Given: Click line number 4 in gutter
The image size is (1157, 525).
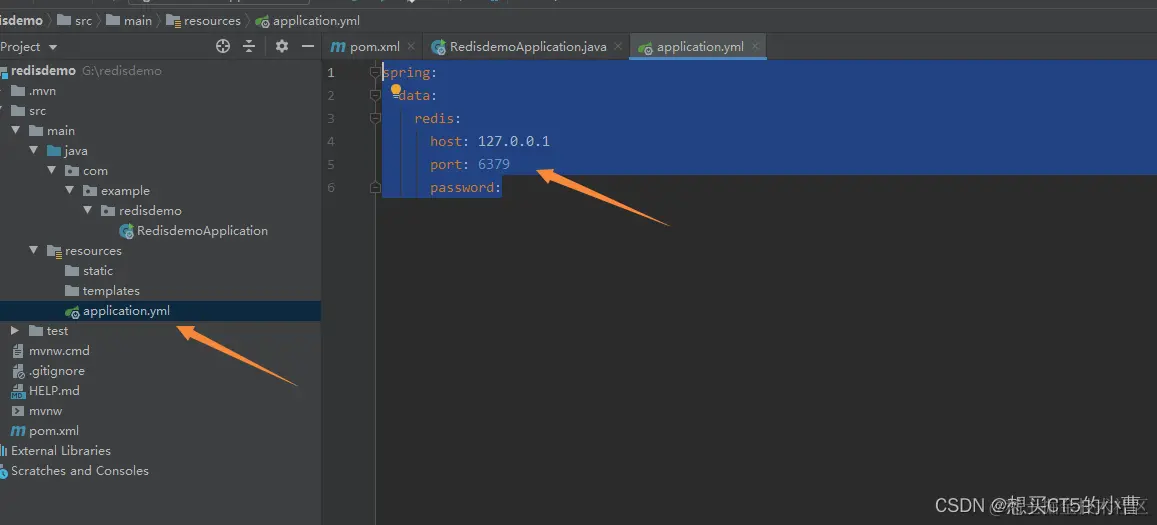Looking at the screenshot, I should [331, 141].
